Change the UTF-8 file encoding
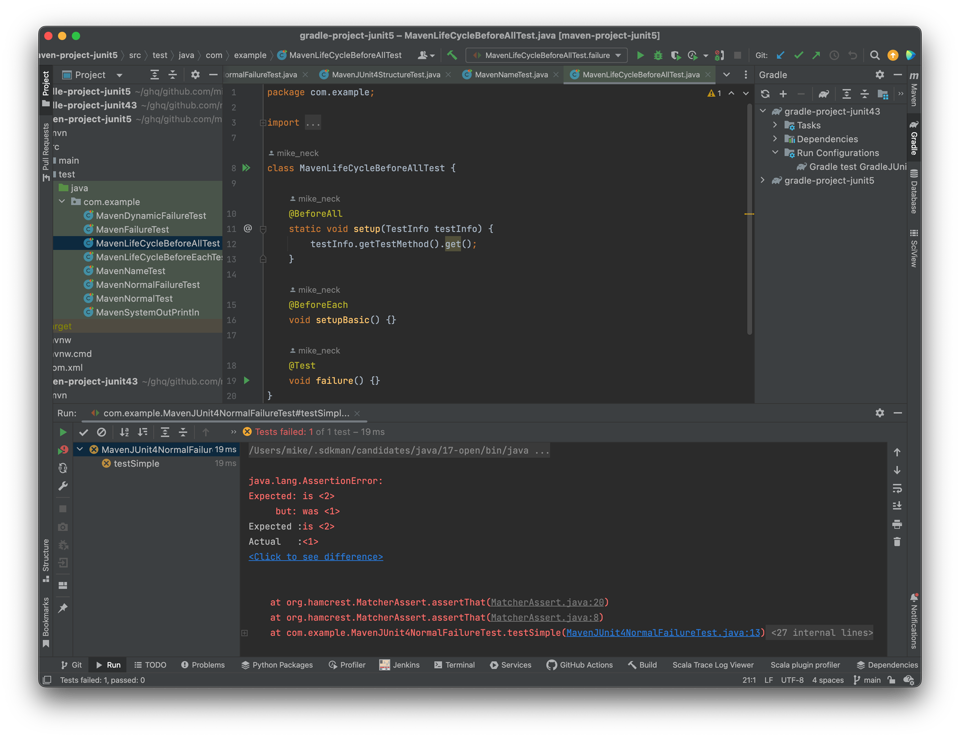960x738 pixels. coord(792,680)
